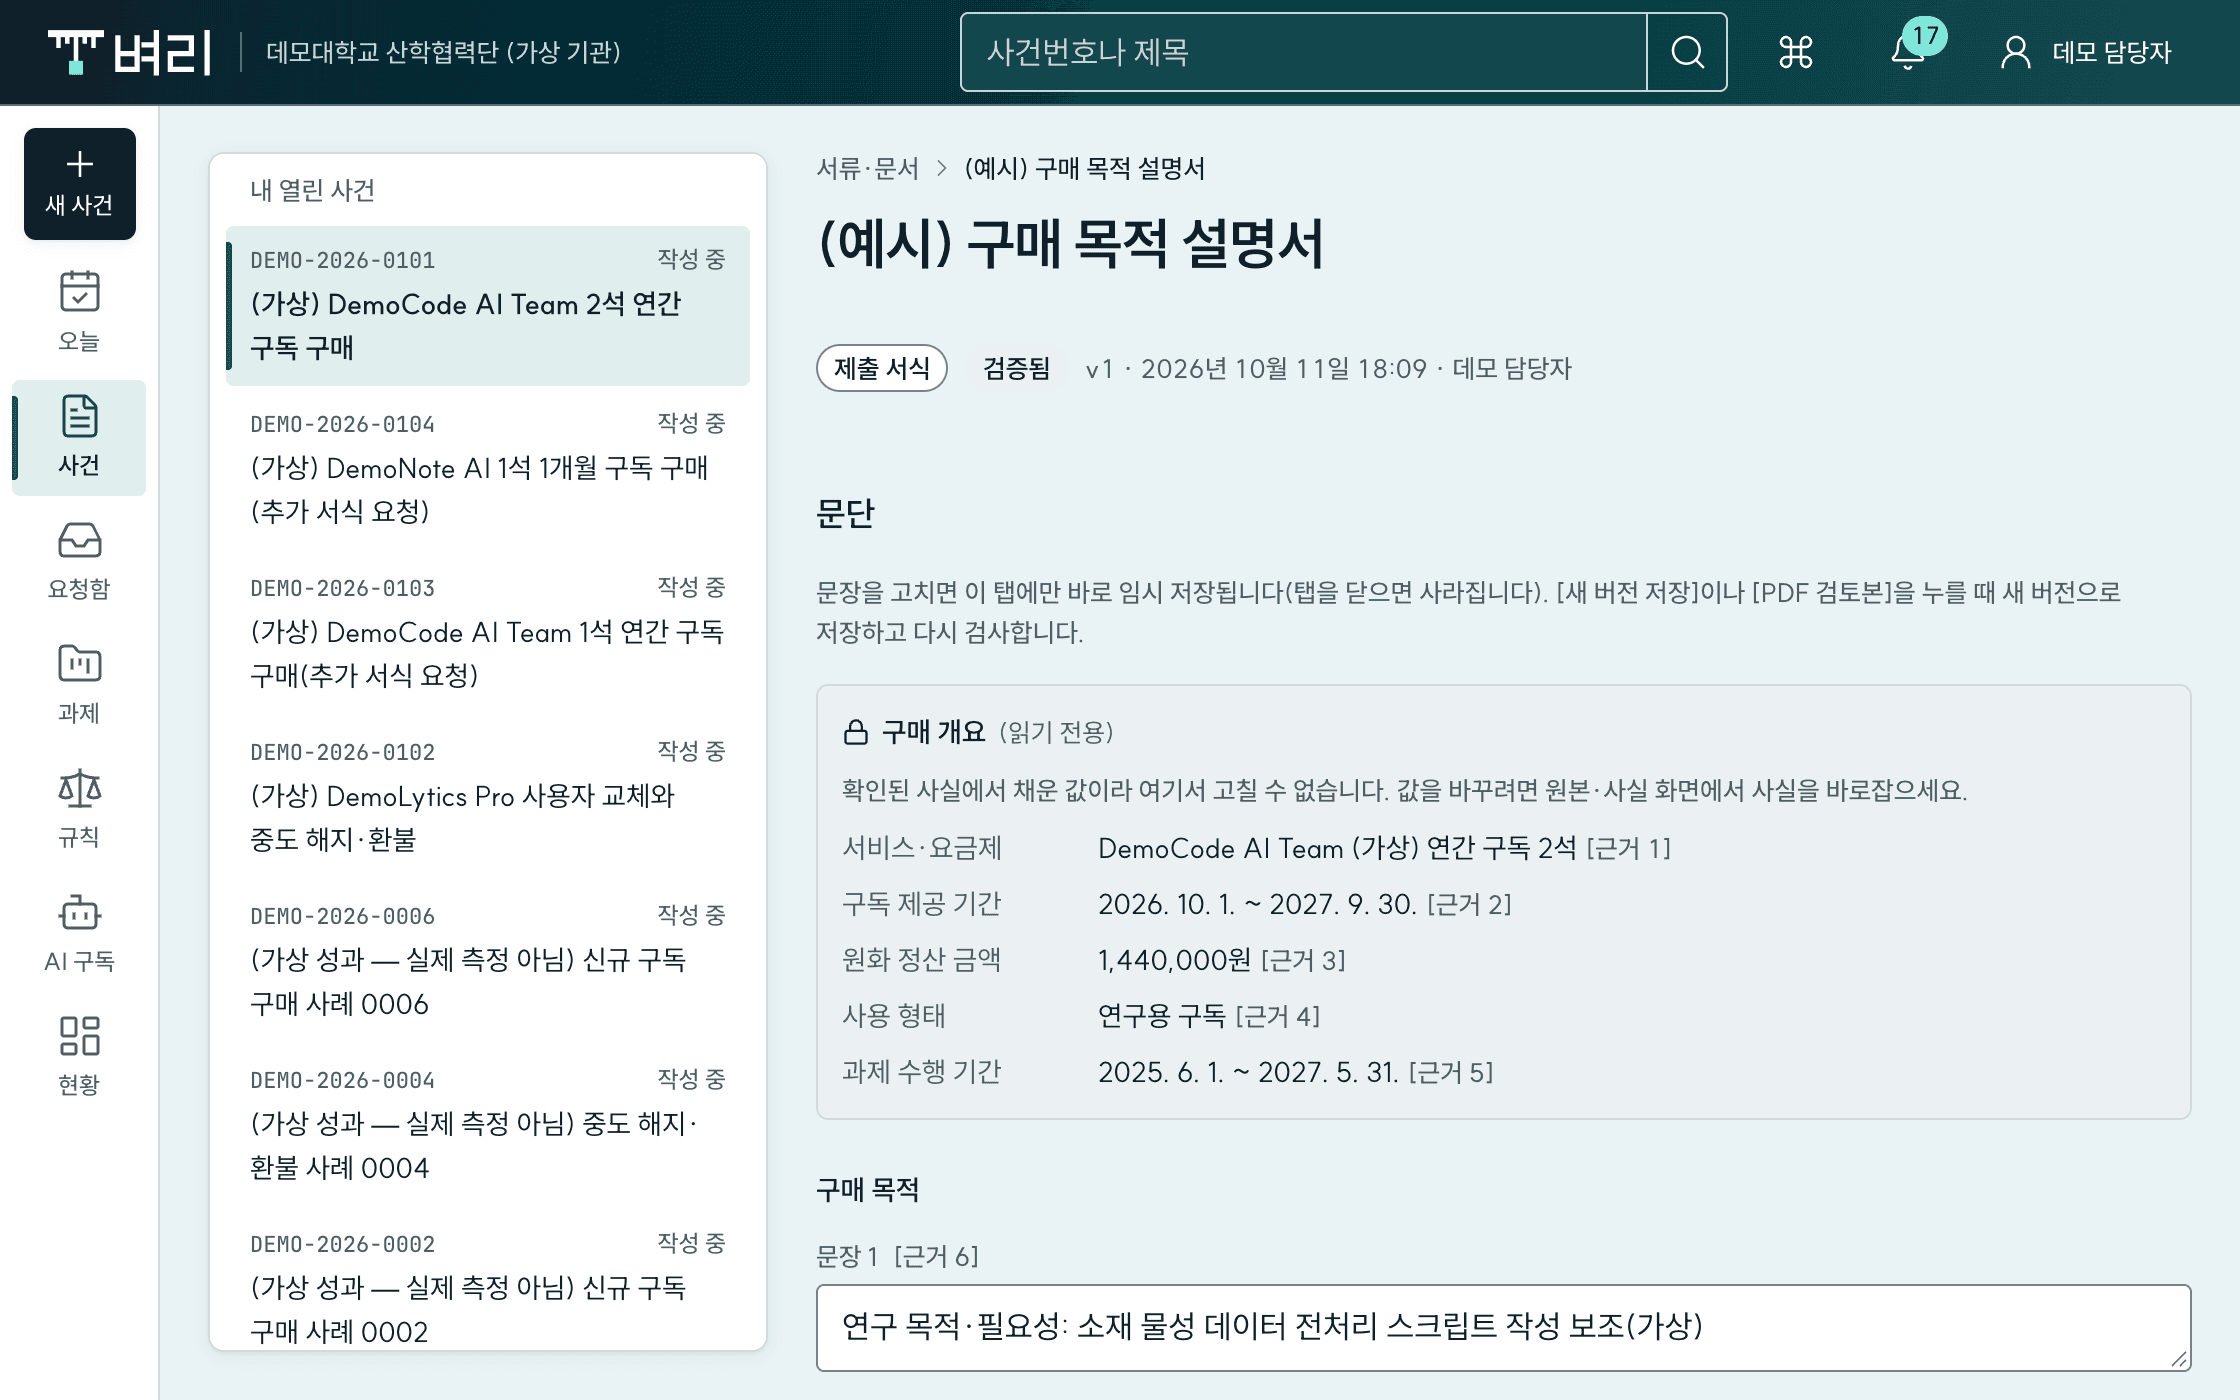Screen dimensions: 2240x1400
Task: Open the 데모 담당자 user menu
Action: coord(2085,52)
